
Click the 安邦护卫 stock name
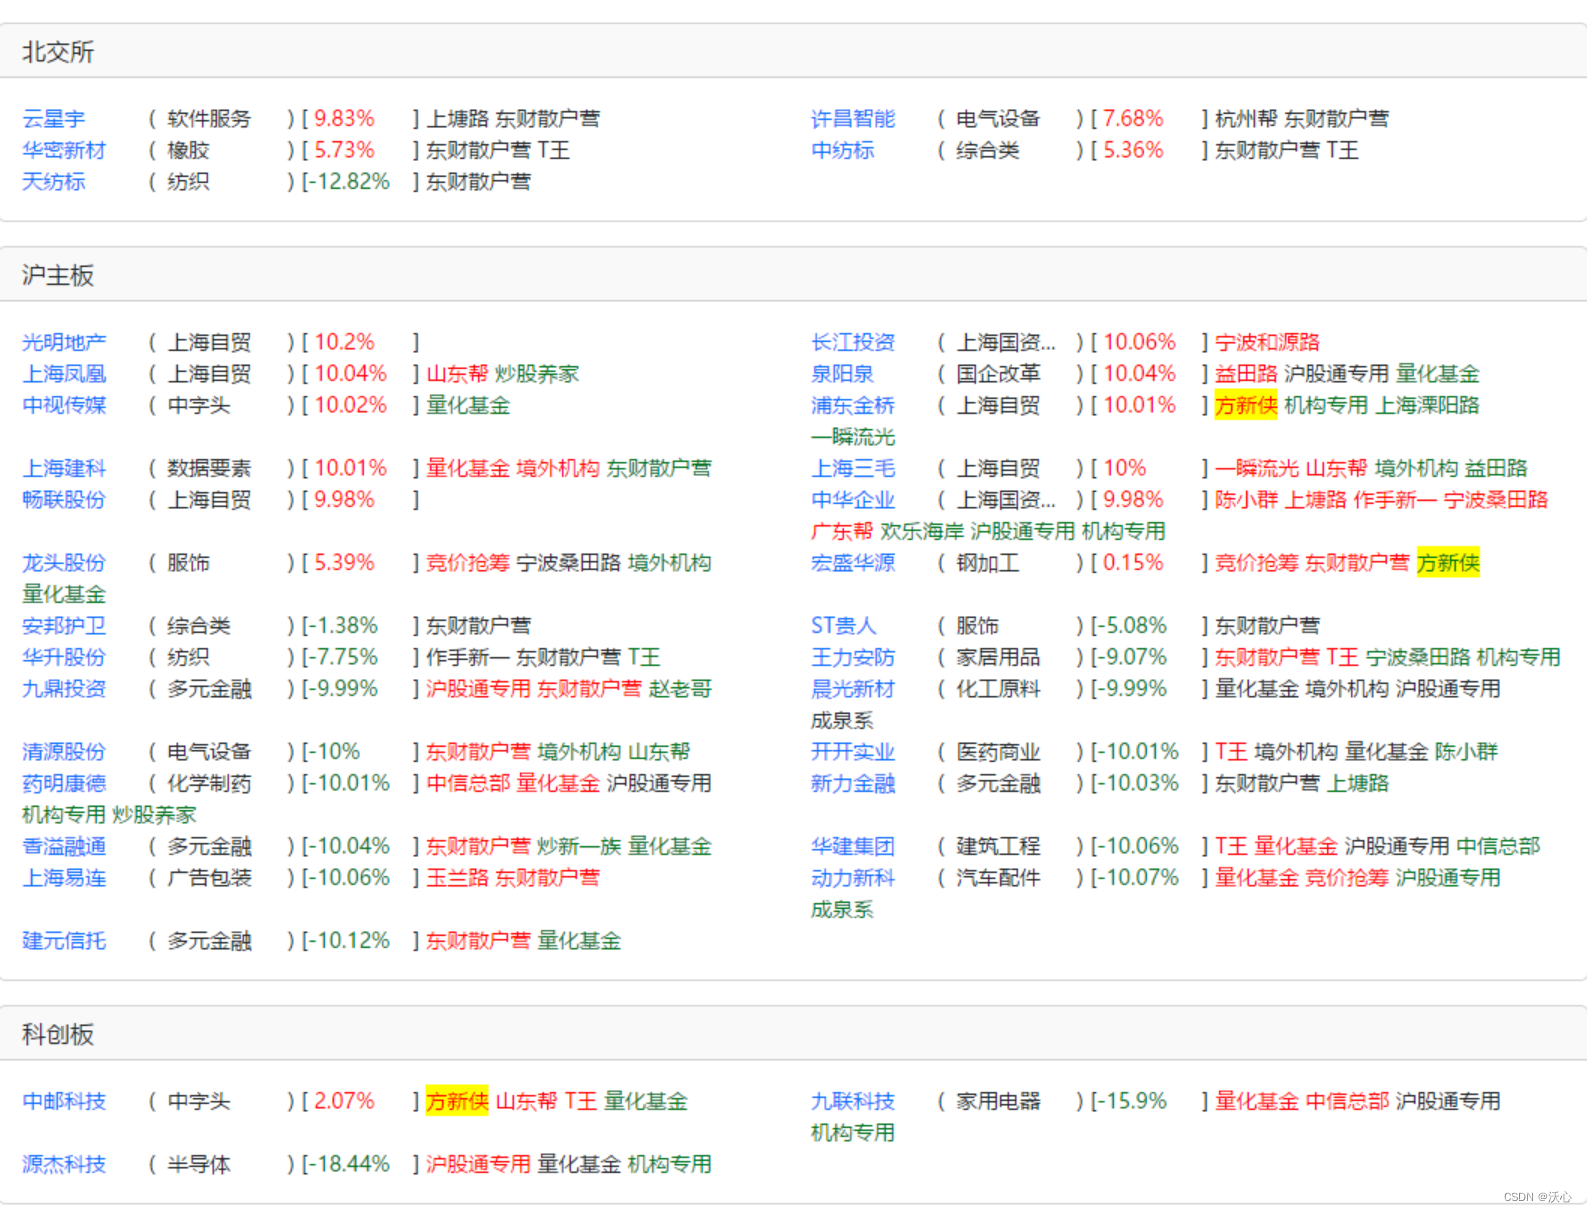click(x=64, y=626)
